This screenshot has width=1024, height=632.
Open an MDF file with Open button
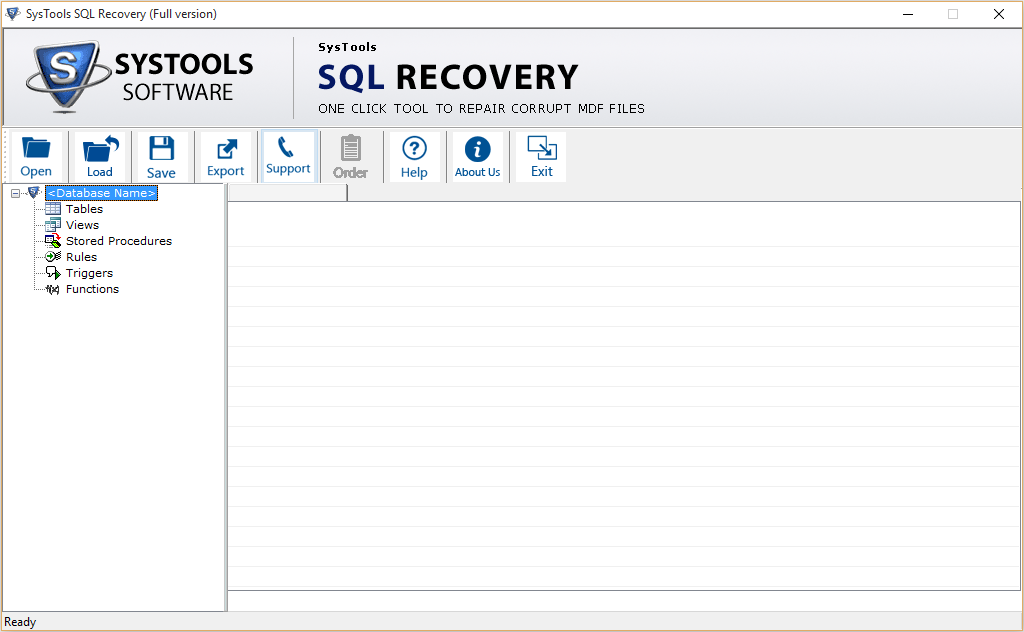coord(36,157)
